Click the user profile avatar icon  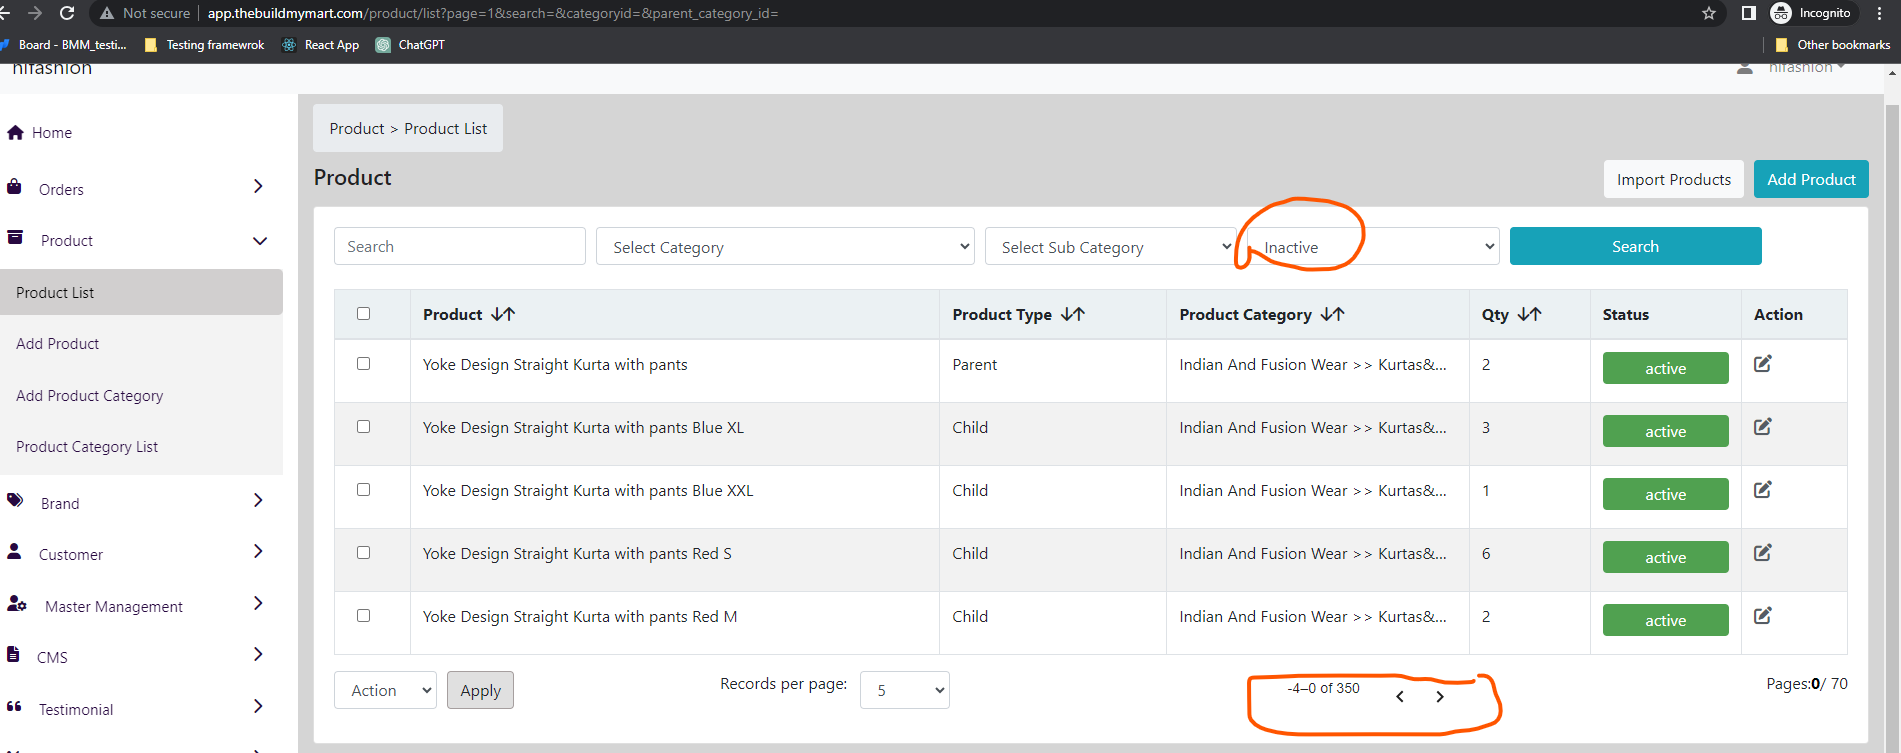pos(1745,68)
